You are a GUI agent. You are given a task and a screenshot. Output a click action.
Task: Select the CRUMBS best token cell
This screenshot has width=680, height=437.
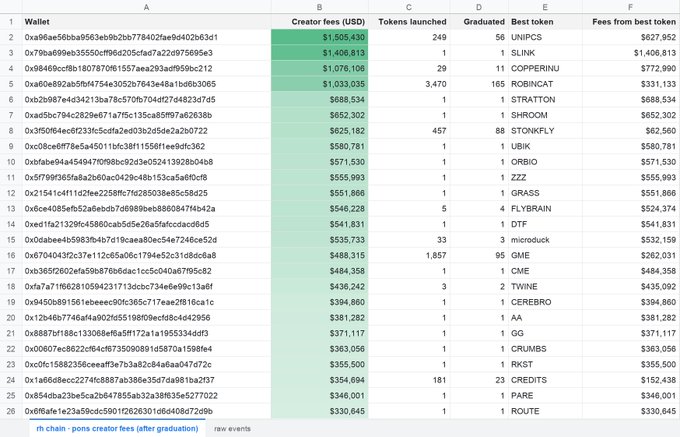pos(545,349)
